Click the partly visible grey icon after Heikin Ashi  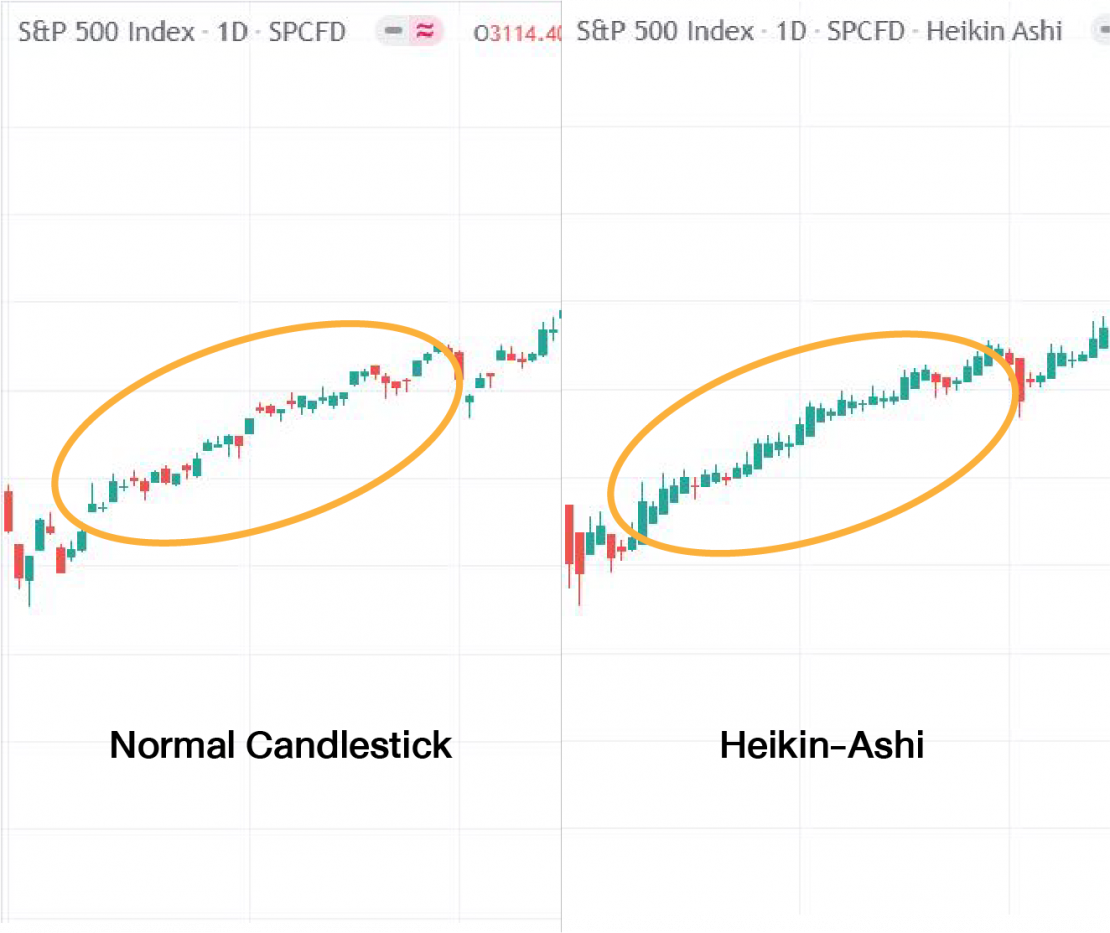click(x=1103, y=30)
